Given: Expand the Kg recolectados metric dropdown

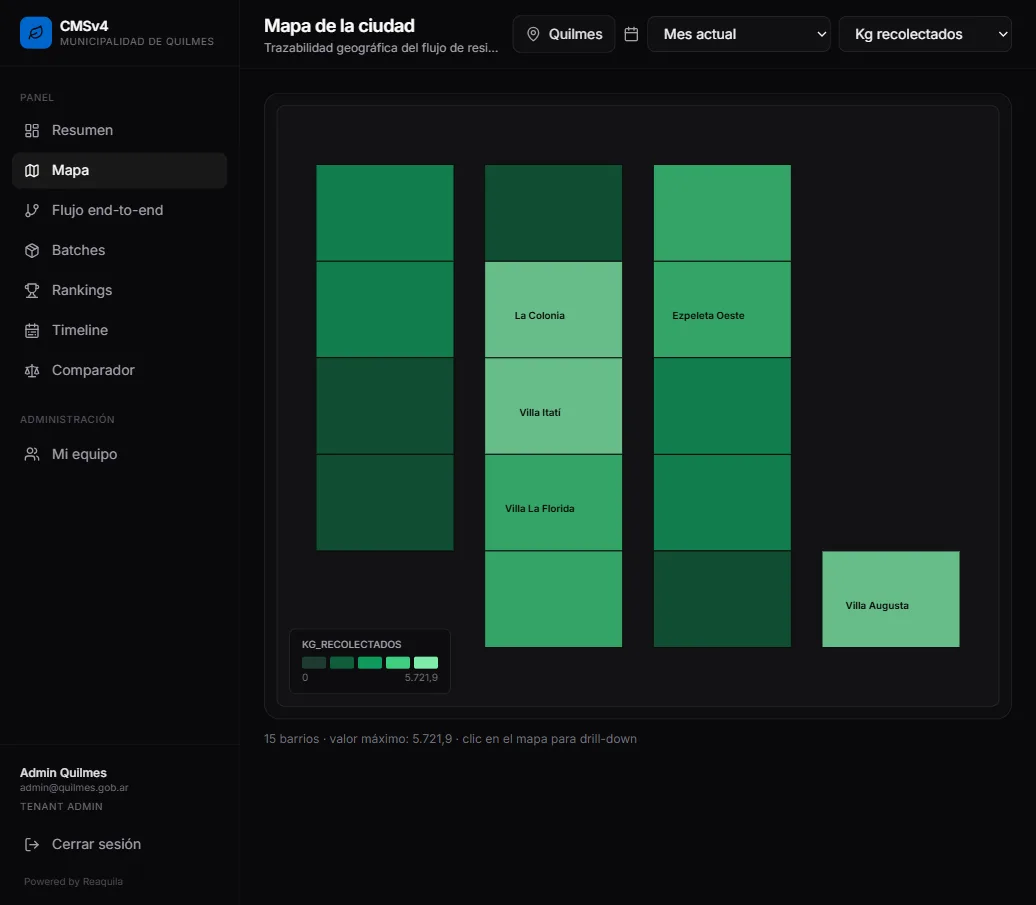Looking at the screenshot, I should [x=925, y=34].
